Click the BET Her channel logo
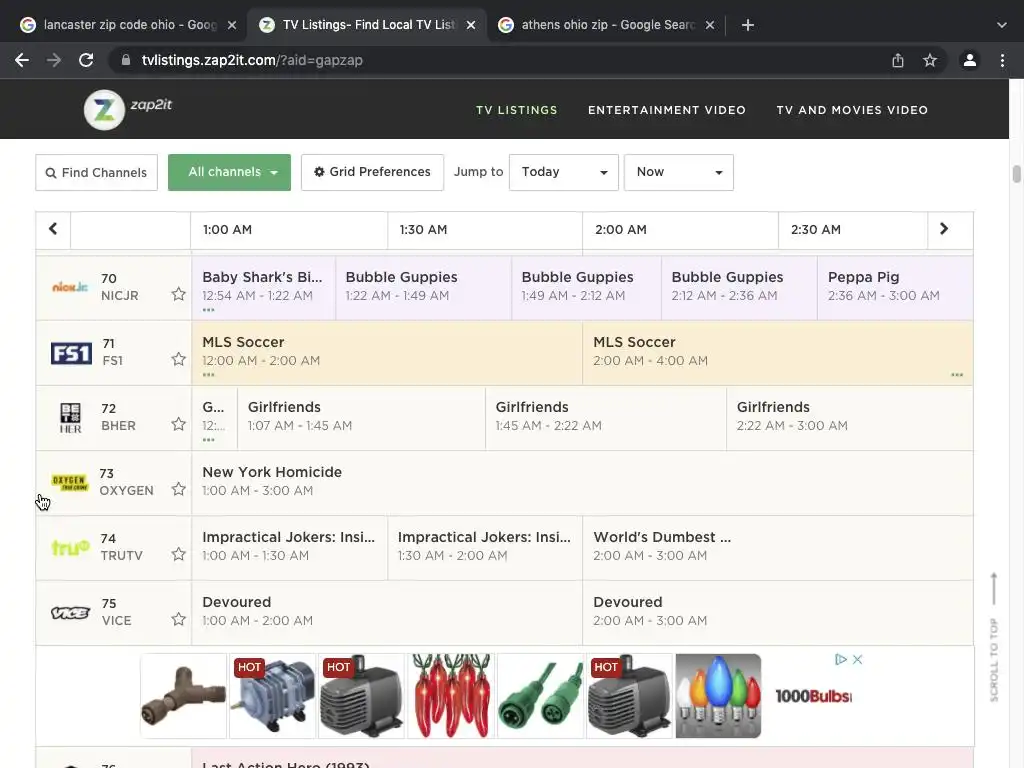1024x768 pixels. click(x=71, y=418)
